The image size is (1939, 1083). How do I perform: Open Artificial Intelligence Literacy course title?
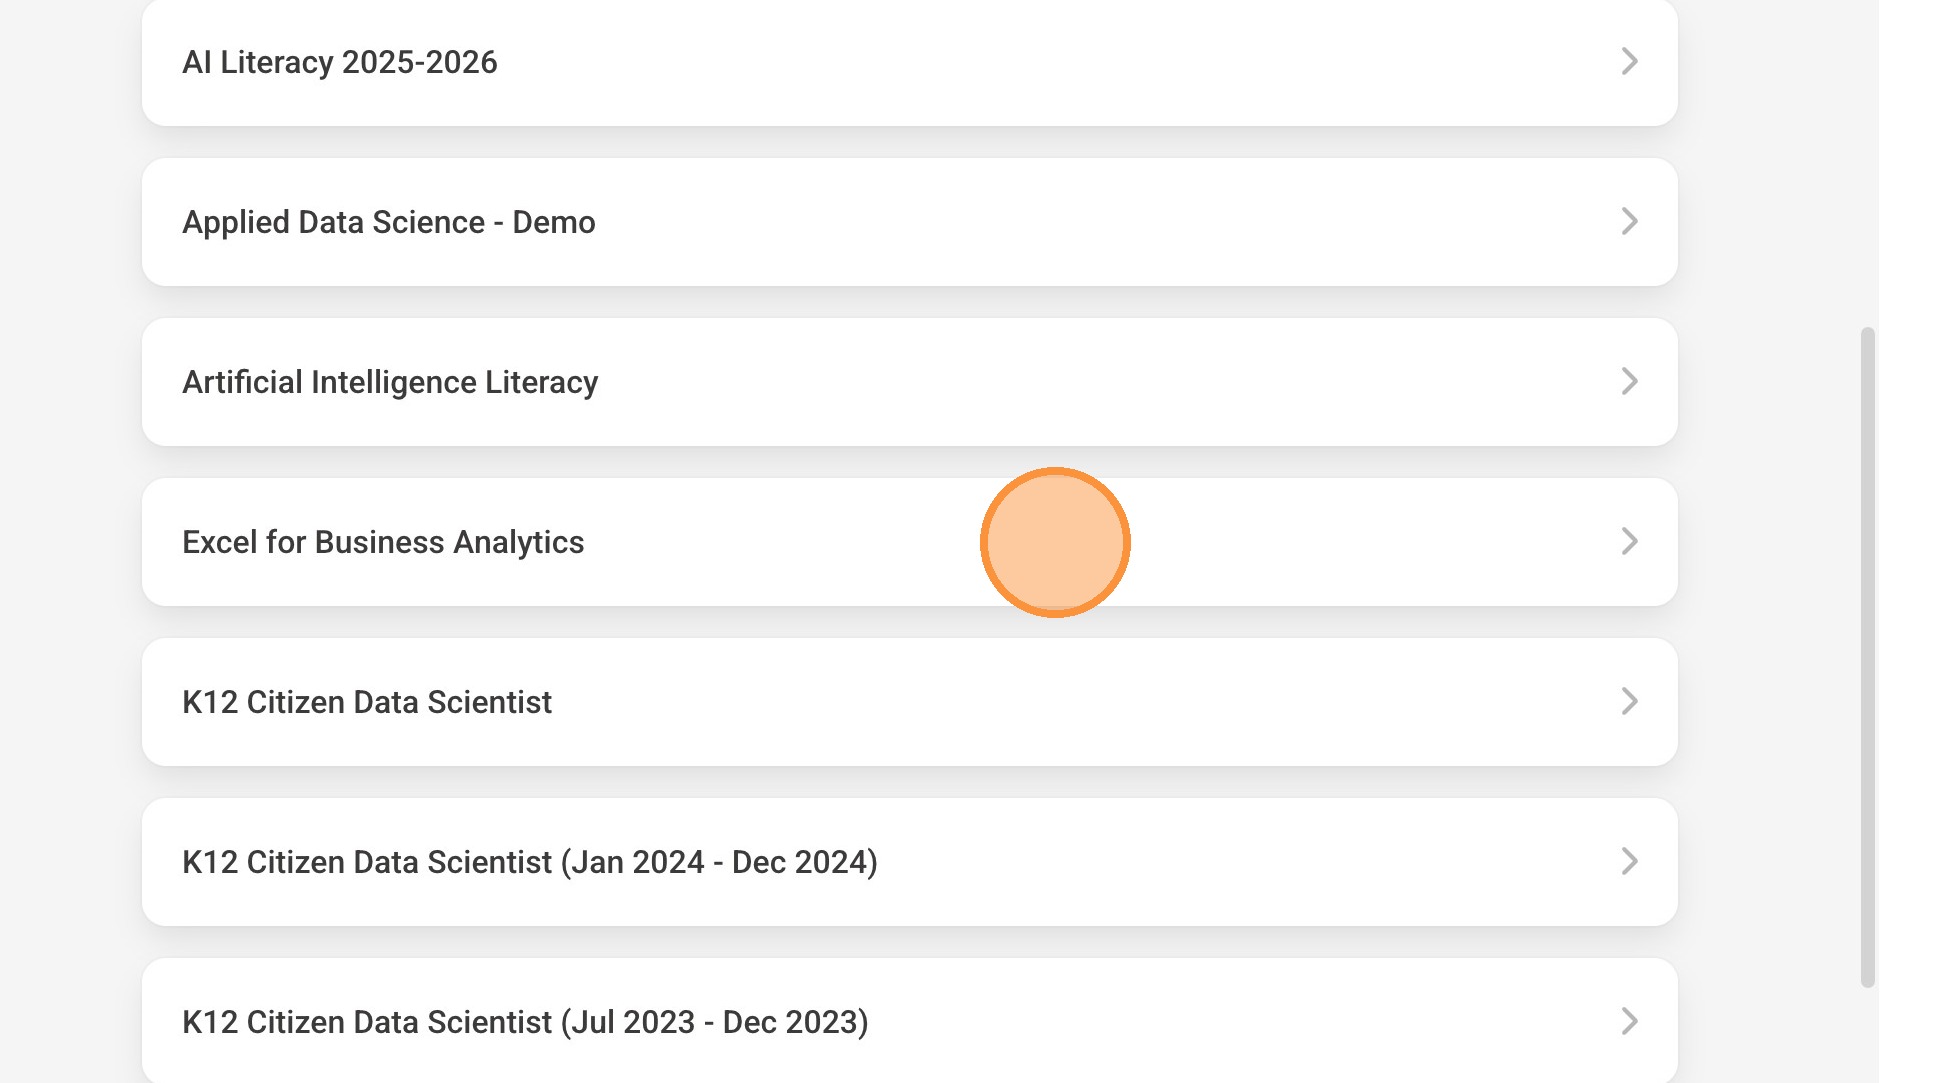(390, 382)
